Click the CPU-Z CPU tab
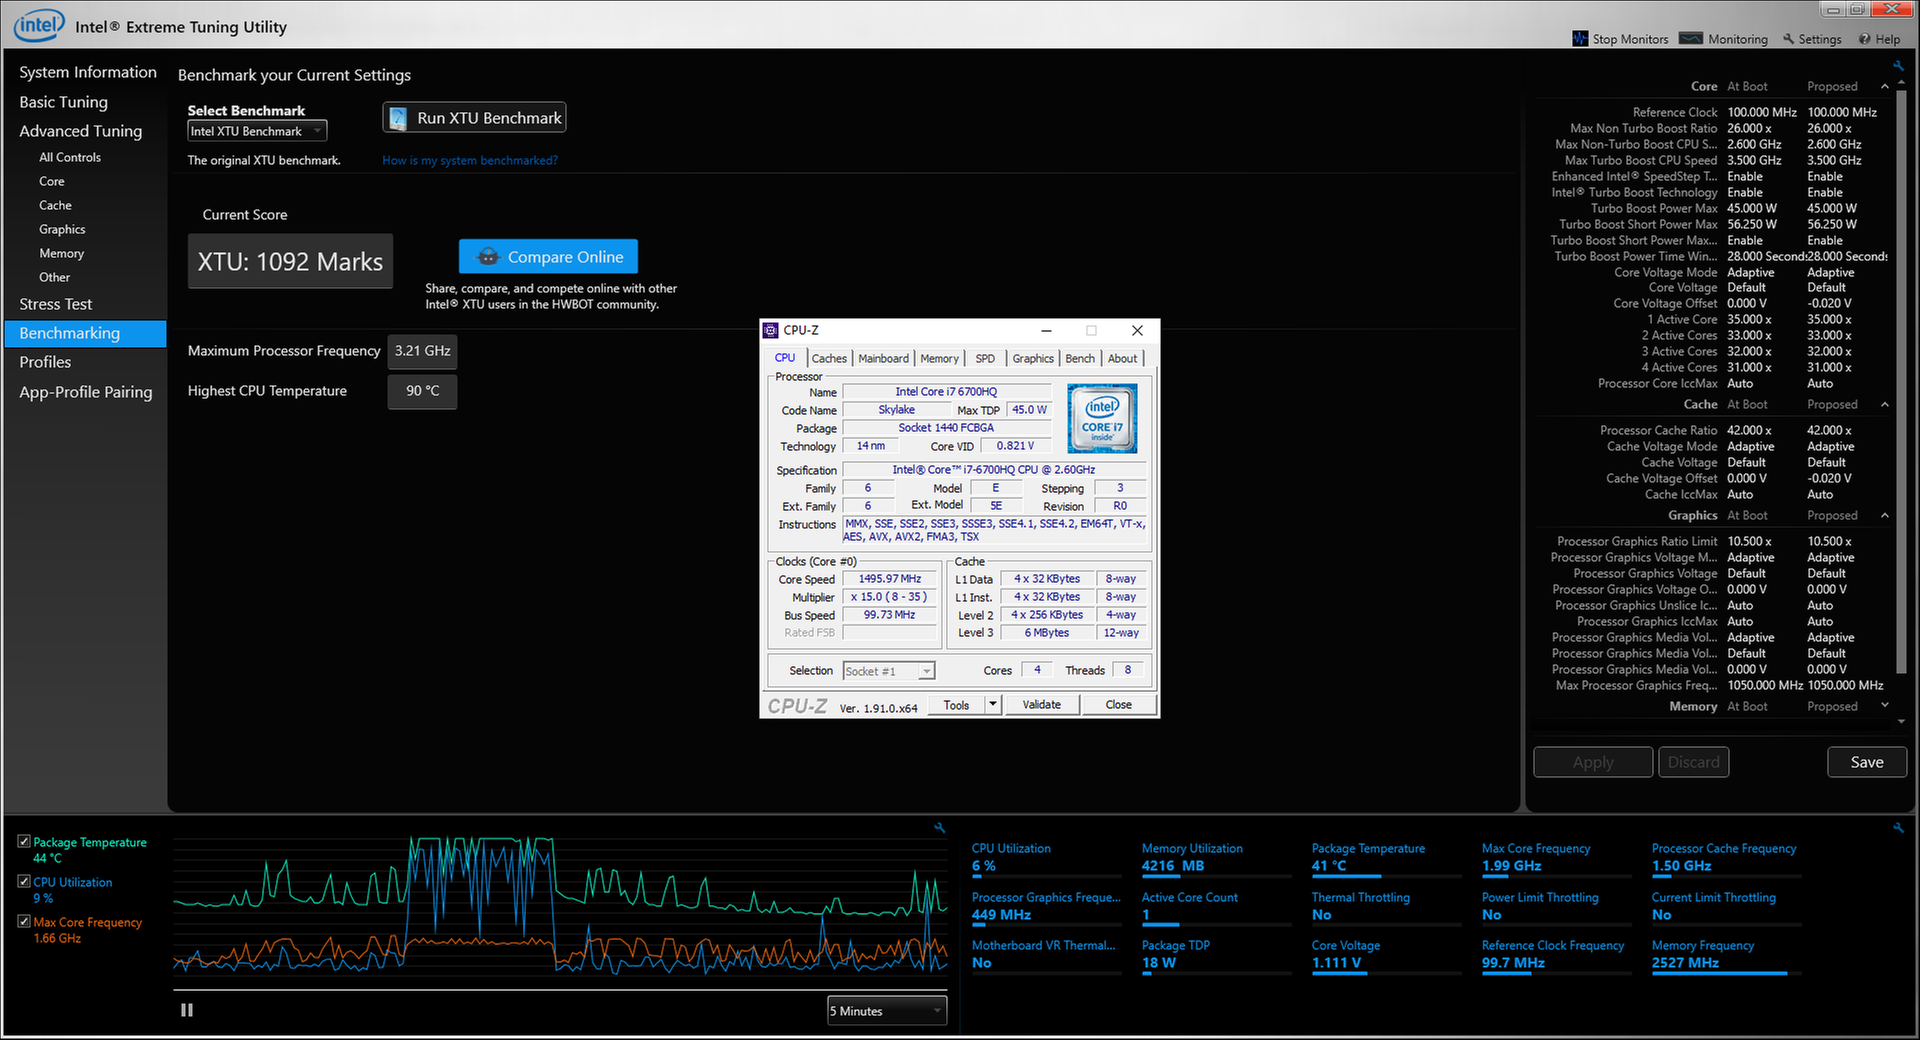The width and height of the screenshot is (1920, 1040). [x=785, y=358]
